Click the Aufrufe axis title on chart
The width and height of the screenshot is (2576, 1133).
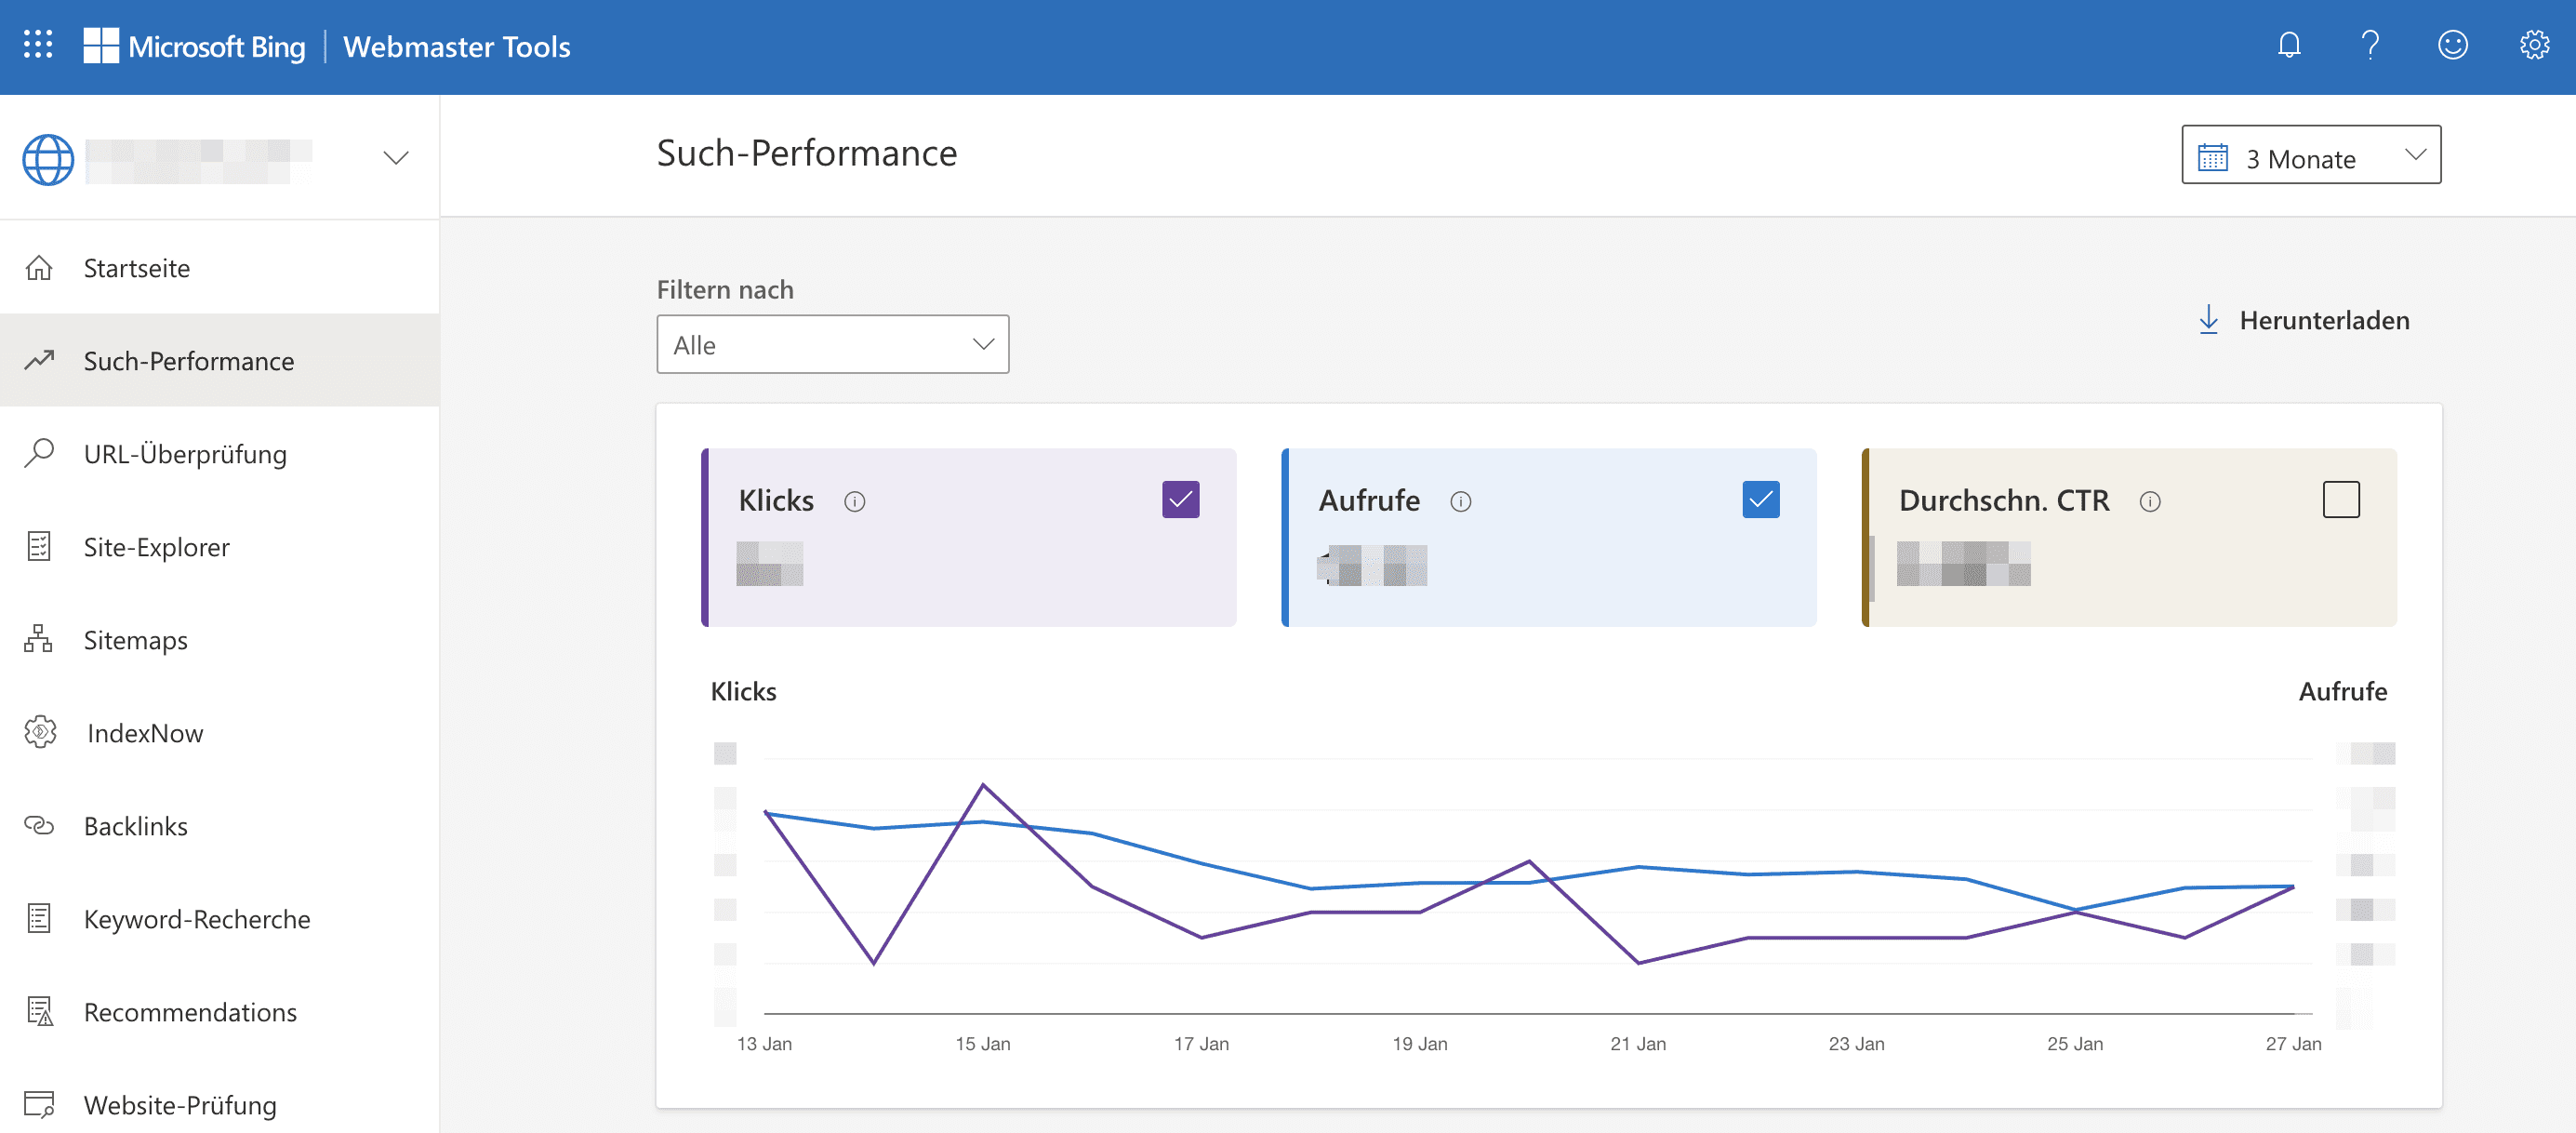[2342, 691]
